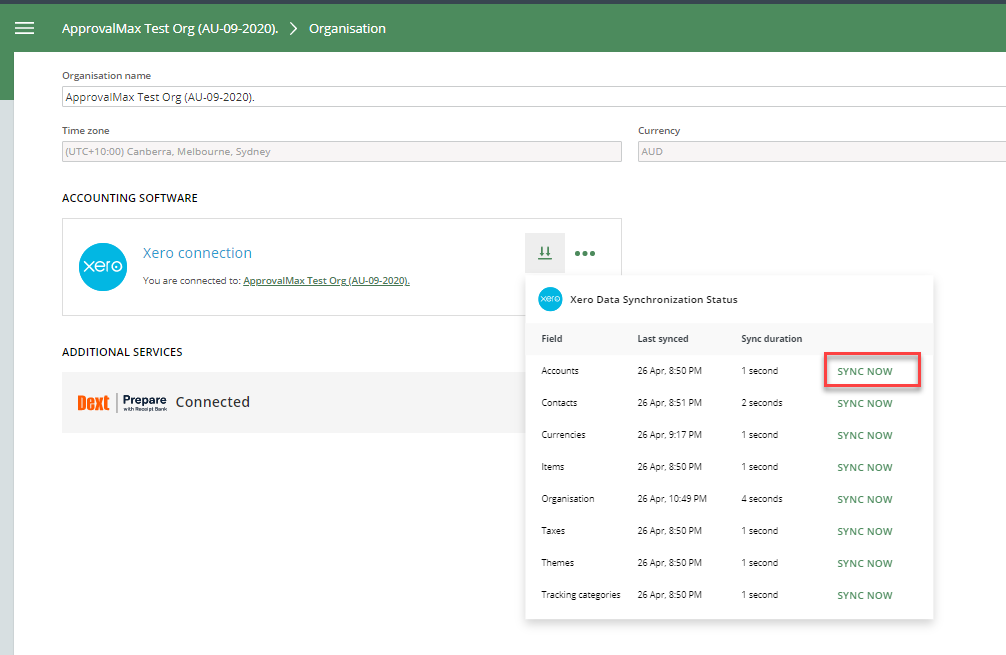Click the ACCOUNTING SOFTWARE heading
The height and width of the screenshot is (655, 1006).
(x=130, y=198)
